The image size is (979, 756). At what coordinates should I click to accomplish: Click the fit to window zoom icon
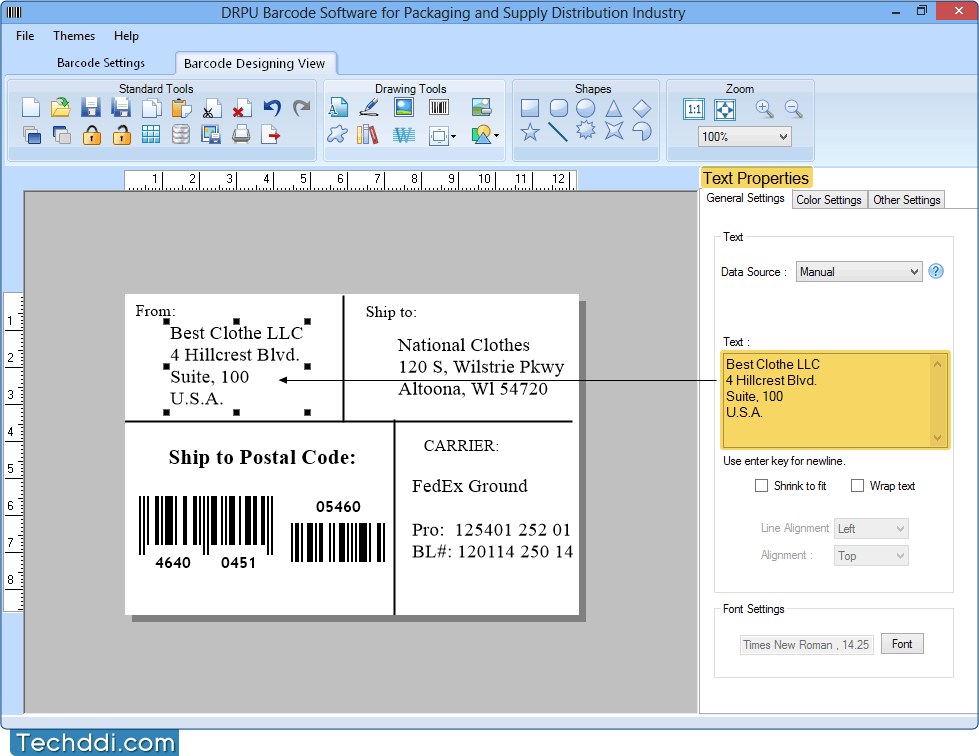click(x=724, y=109)
